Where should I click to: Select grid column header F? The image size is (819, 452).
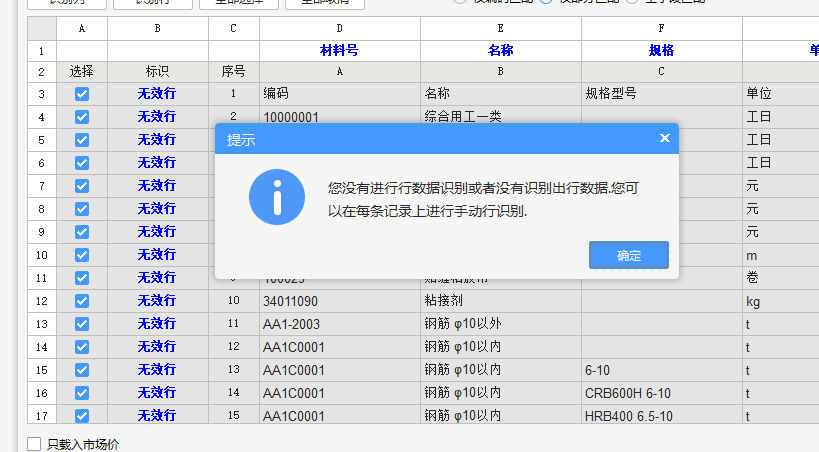point(661,28)
